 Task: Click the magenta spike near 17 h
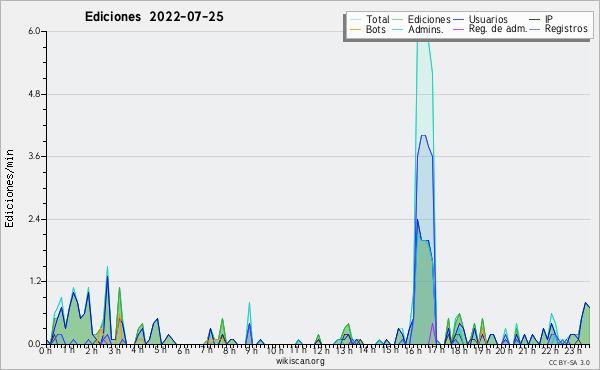pos(432,333)
